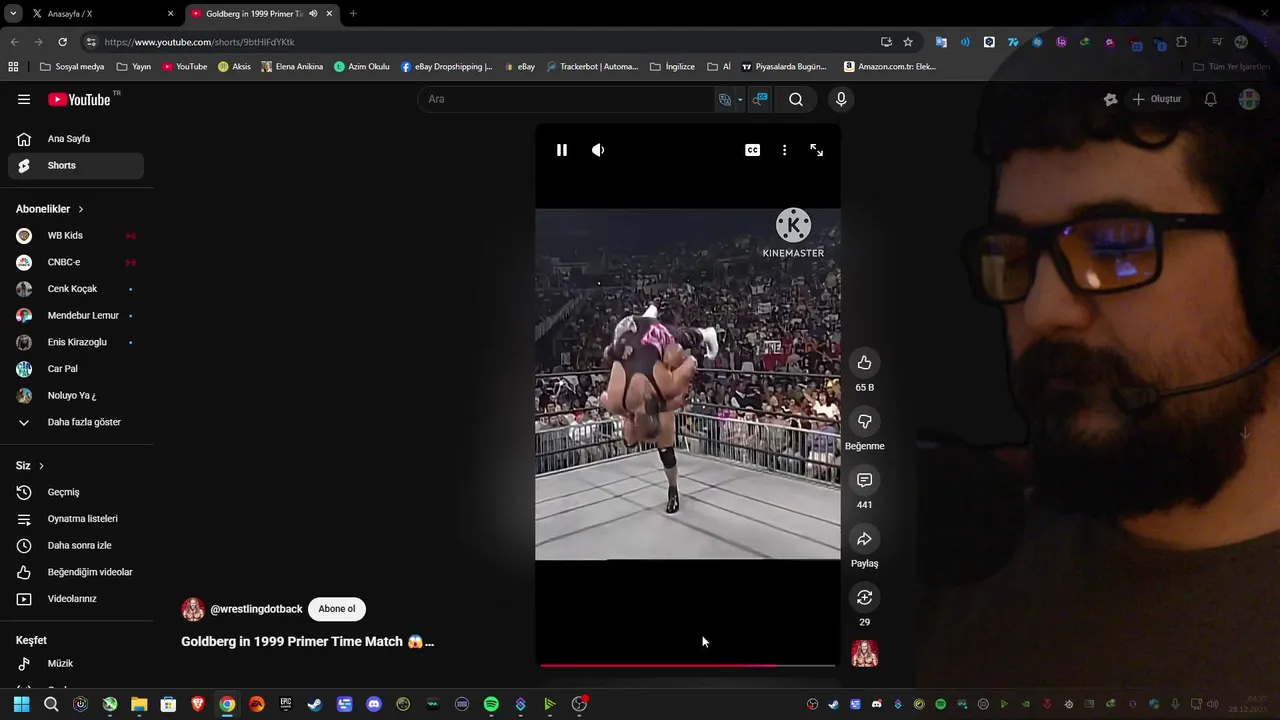The image size is (1280, 720).
Task: Open the Short's three-dot options menu
Action: (784, 150)
